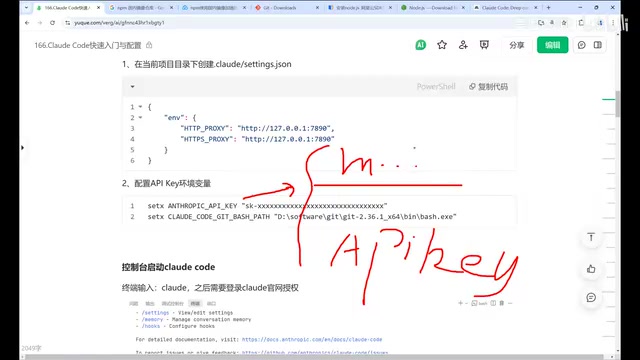The width and height of the screenshot is (640, 360).
Task: Fold code at line 1 brace
Action: [140, 107]
